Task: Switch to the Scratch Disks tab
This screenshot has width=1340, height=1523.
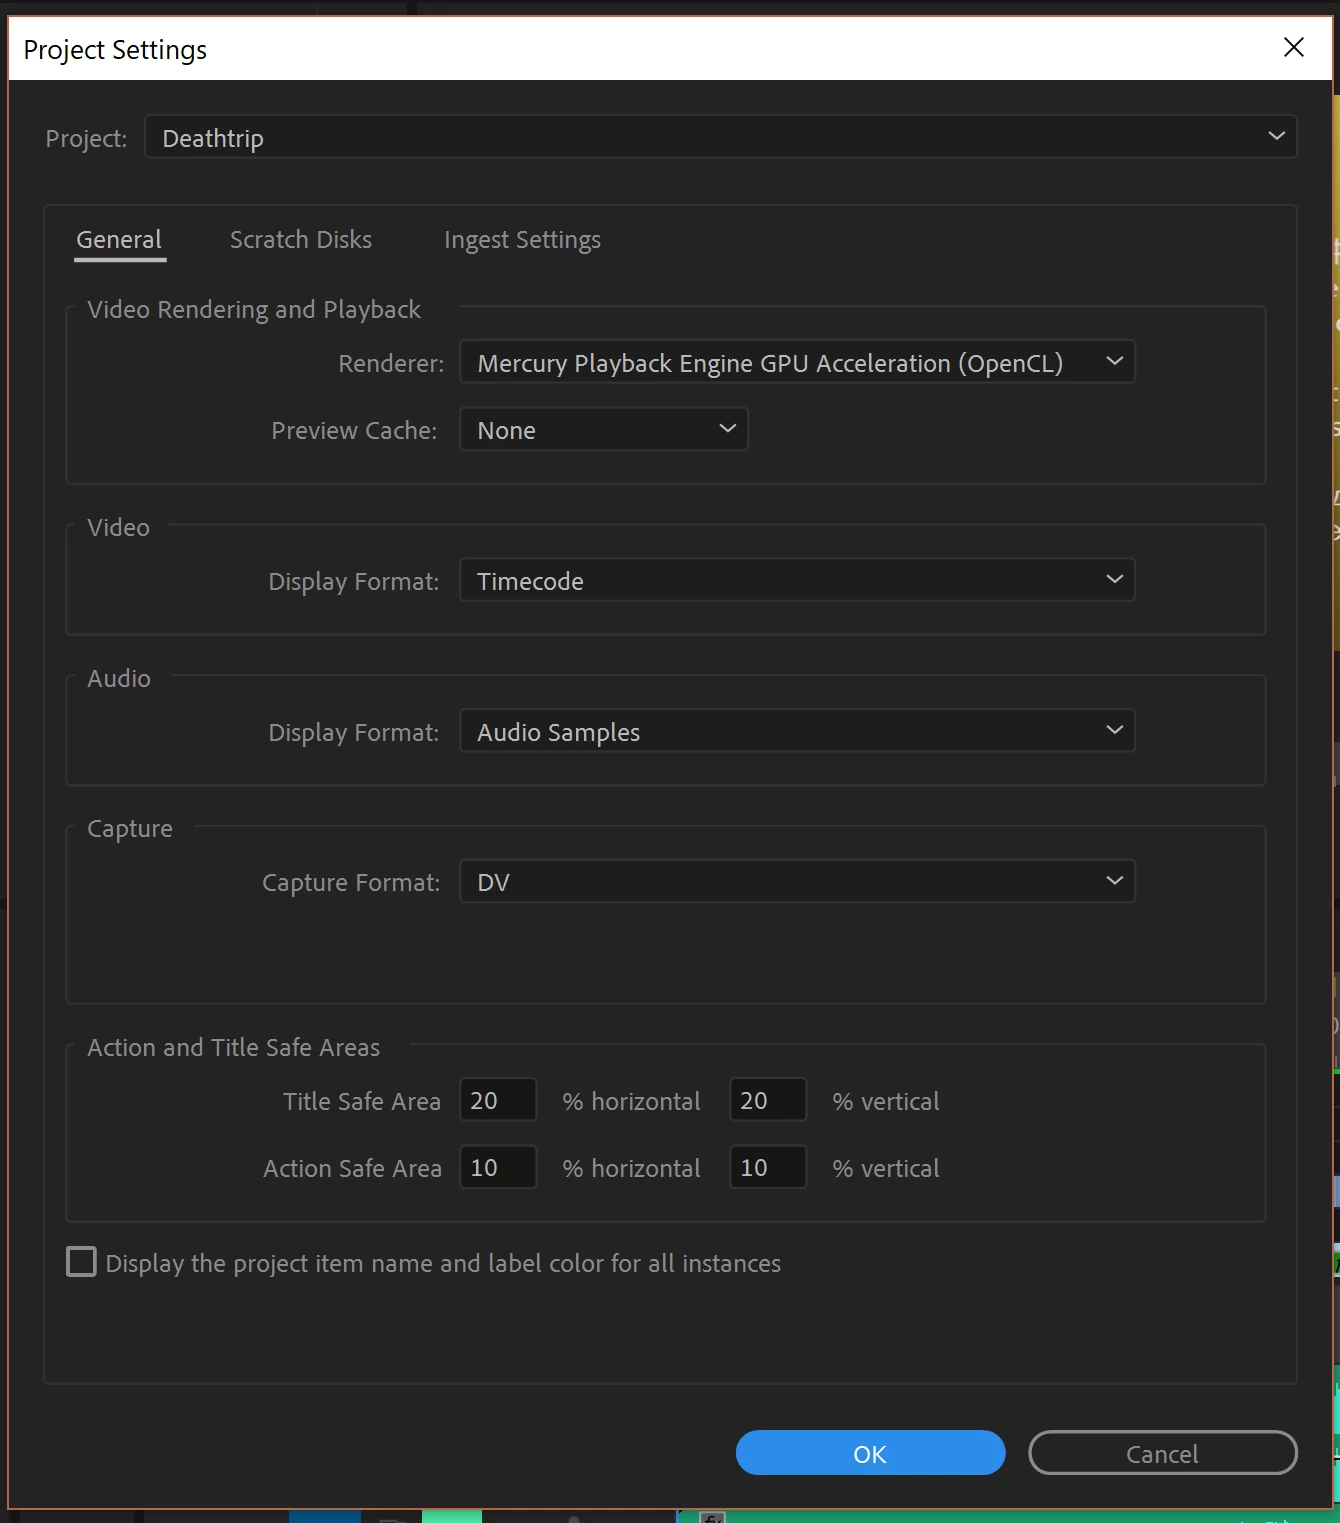Action: (x=301, y=240)
